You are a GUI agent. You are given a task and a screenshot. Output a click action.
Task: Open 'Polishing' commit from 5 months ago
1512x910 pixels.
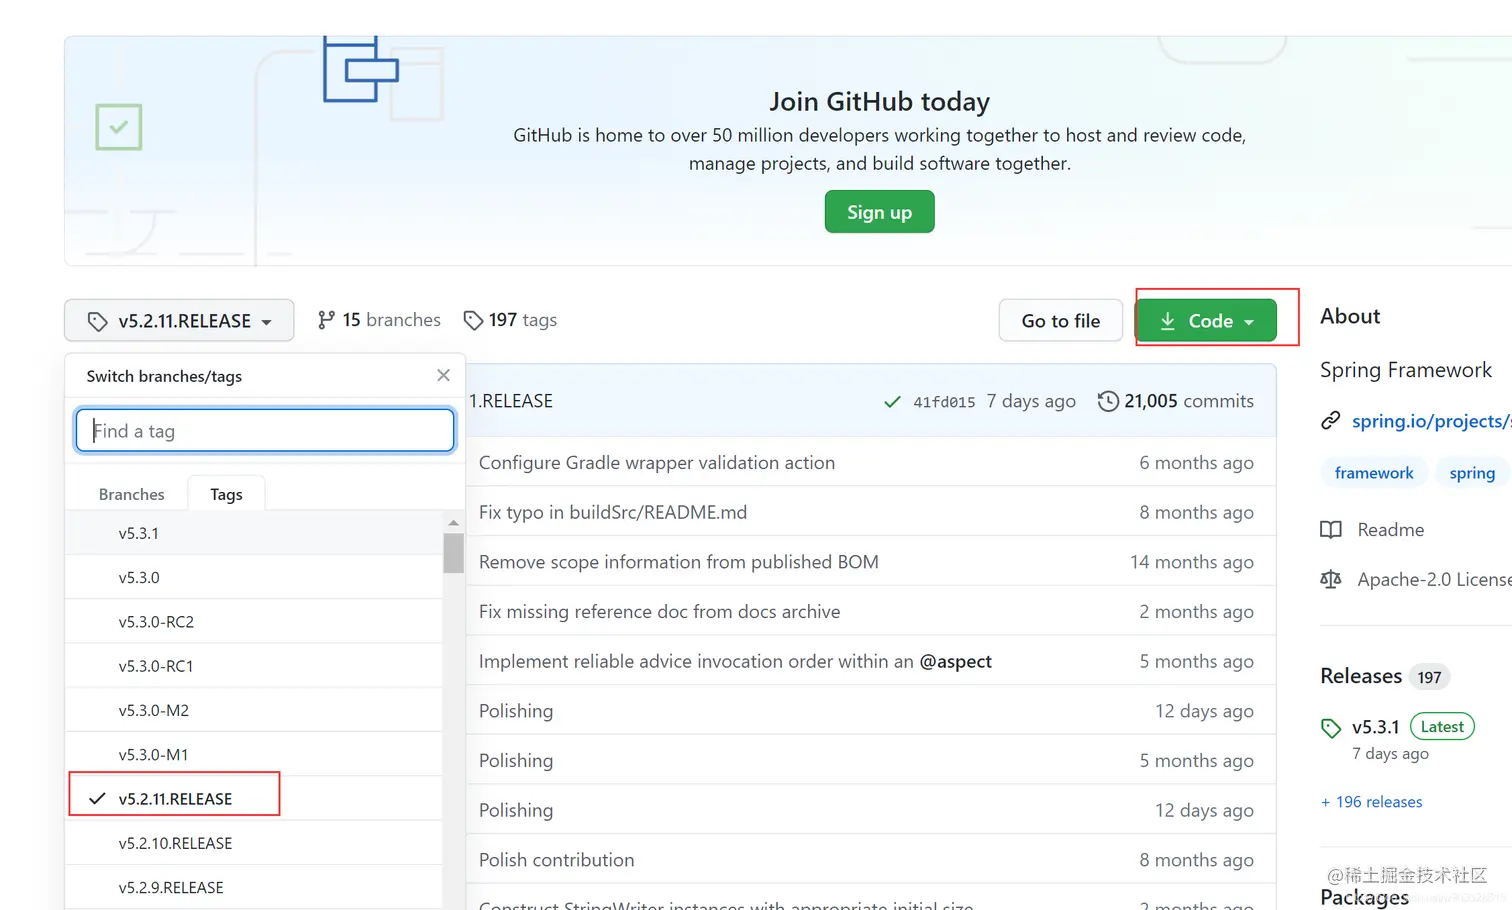point(516,760)
